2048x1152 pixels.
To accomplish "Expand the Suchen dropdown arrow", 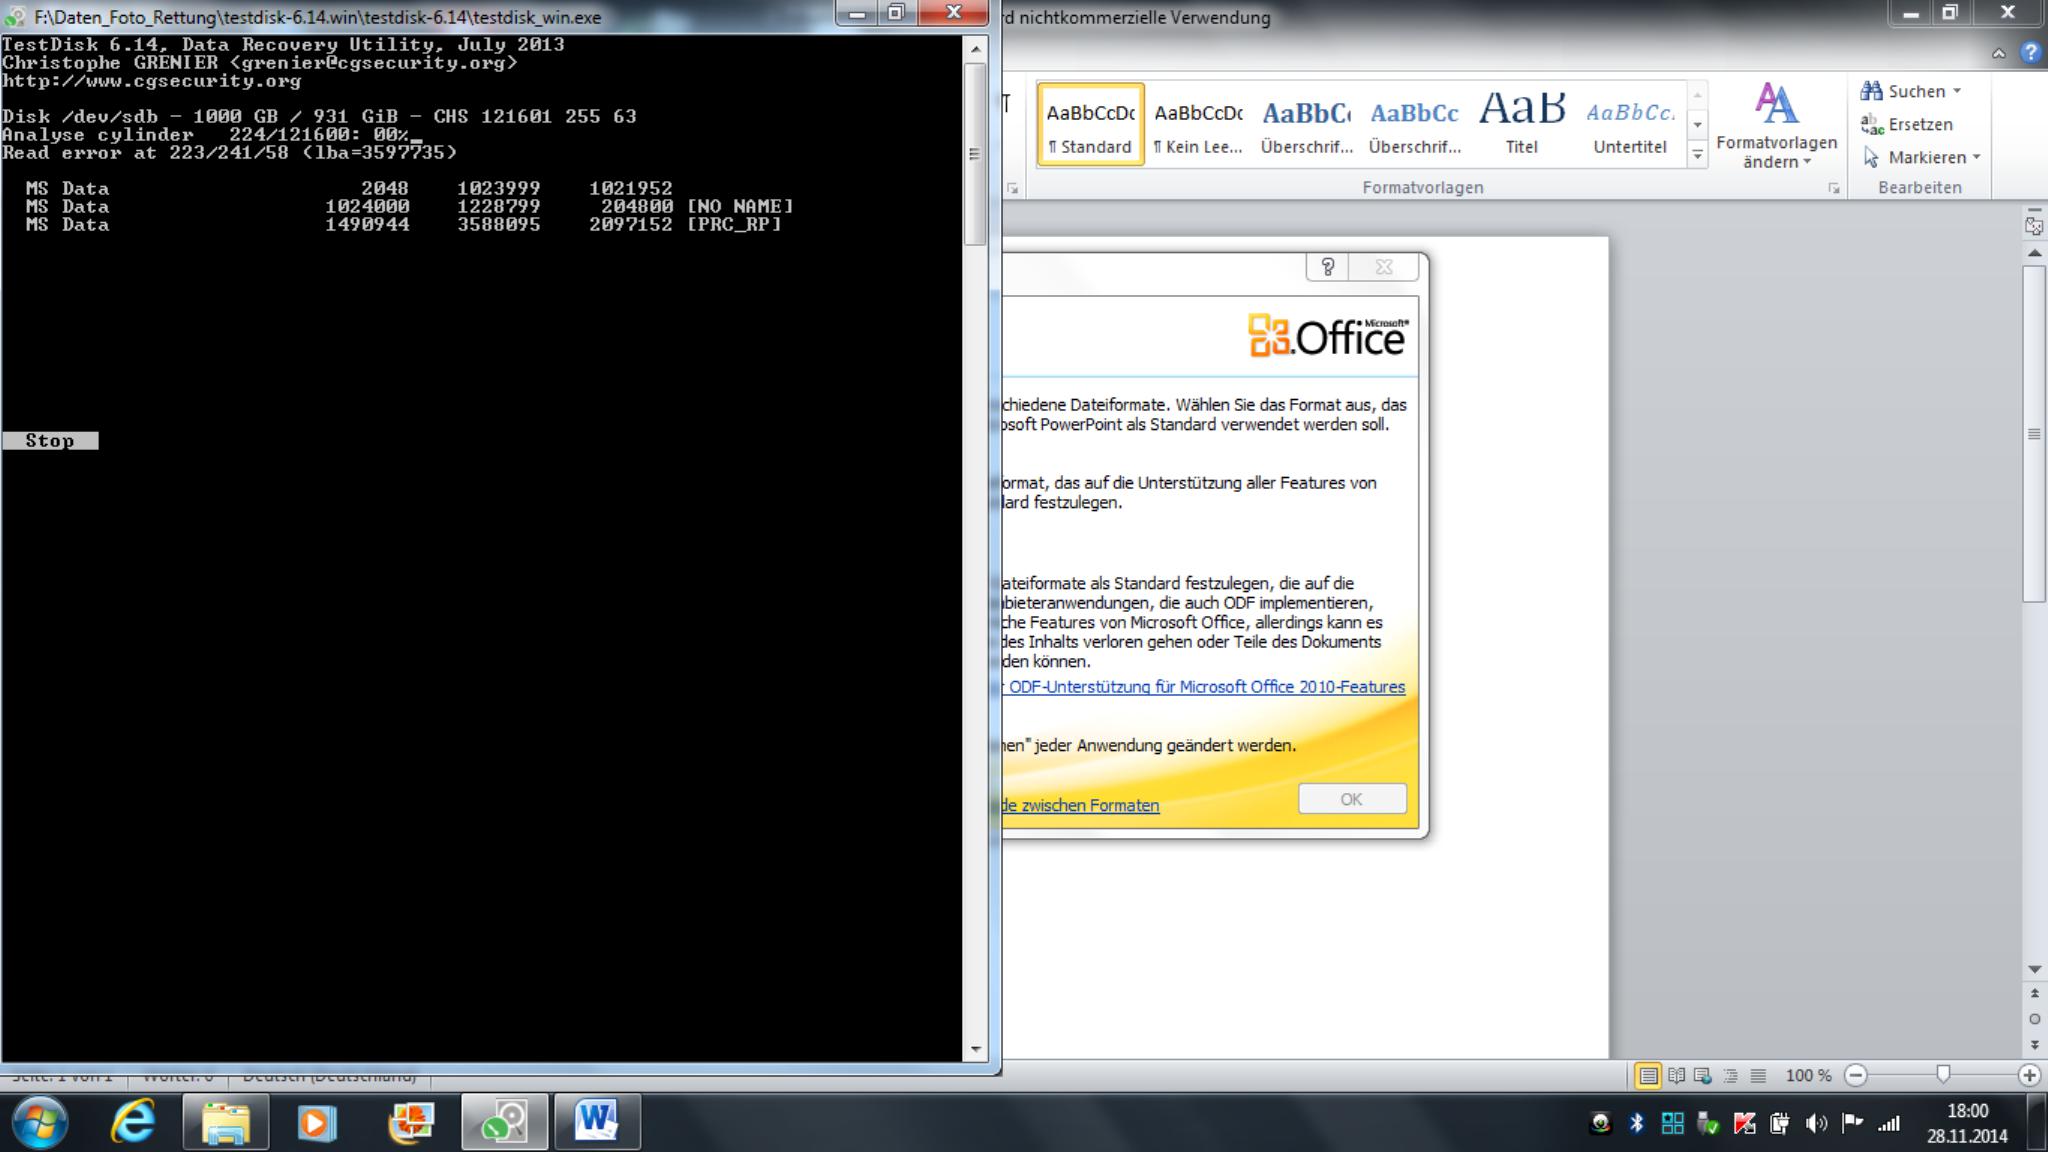I will (x=1957, y=91).
